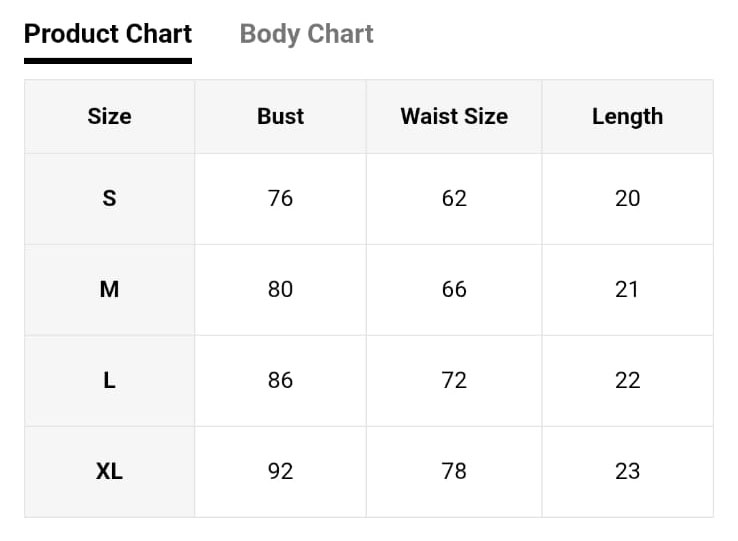The height and width of the screenshot is (541, 738).
Task: Switch to the Body Chart tab
Action: click(x=306, y=34)
